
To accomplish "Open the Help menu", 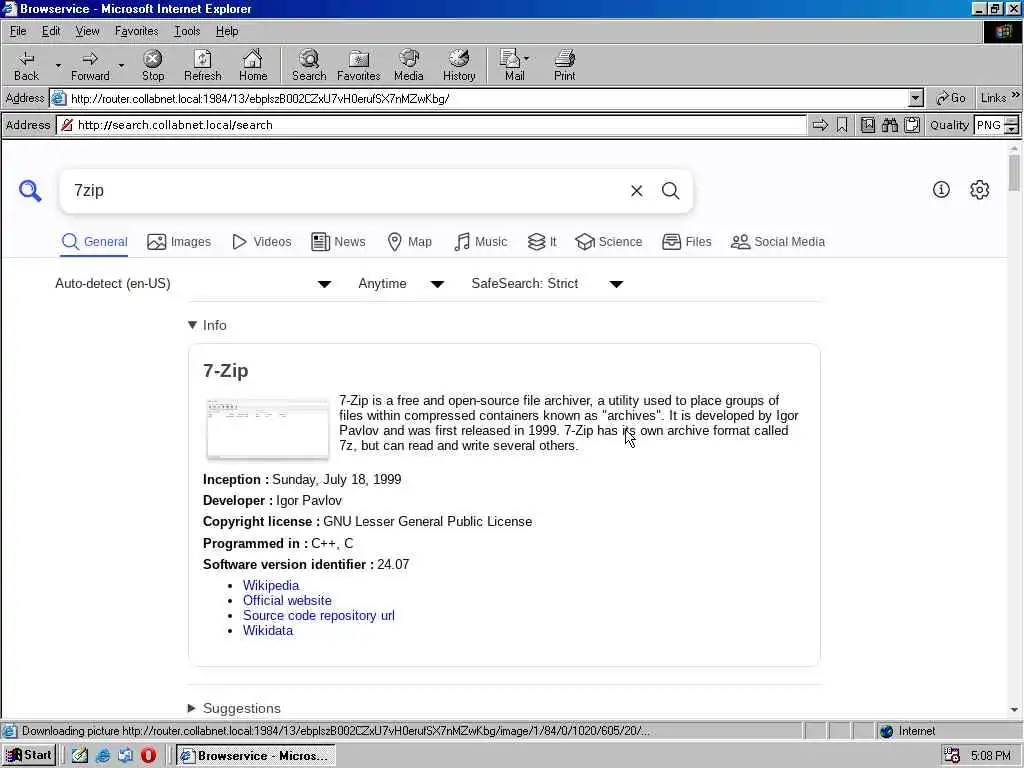I will click(227, 31).
